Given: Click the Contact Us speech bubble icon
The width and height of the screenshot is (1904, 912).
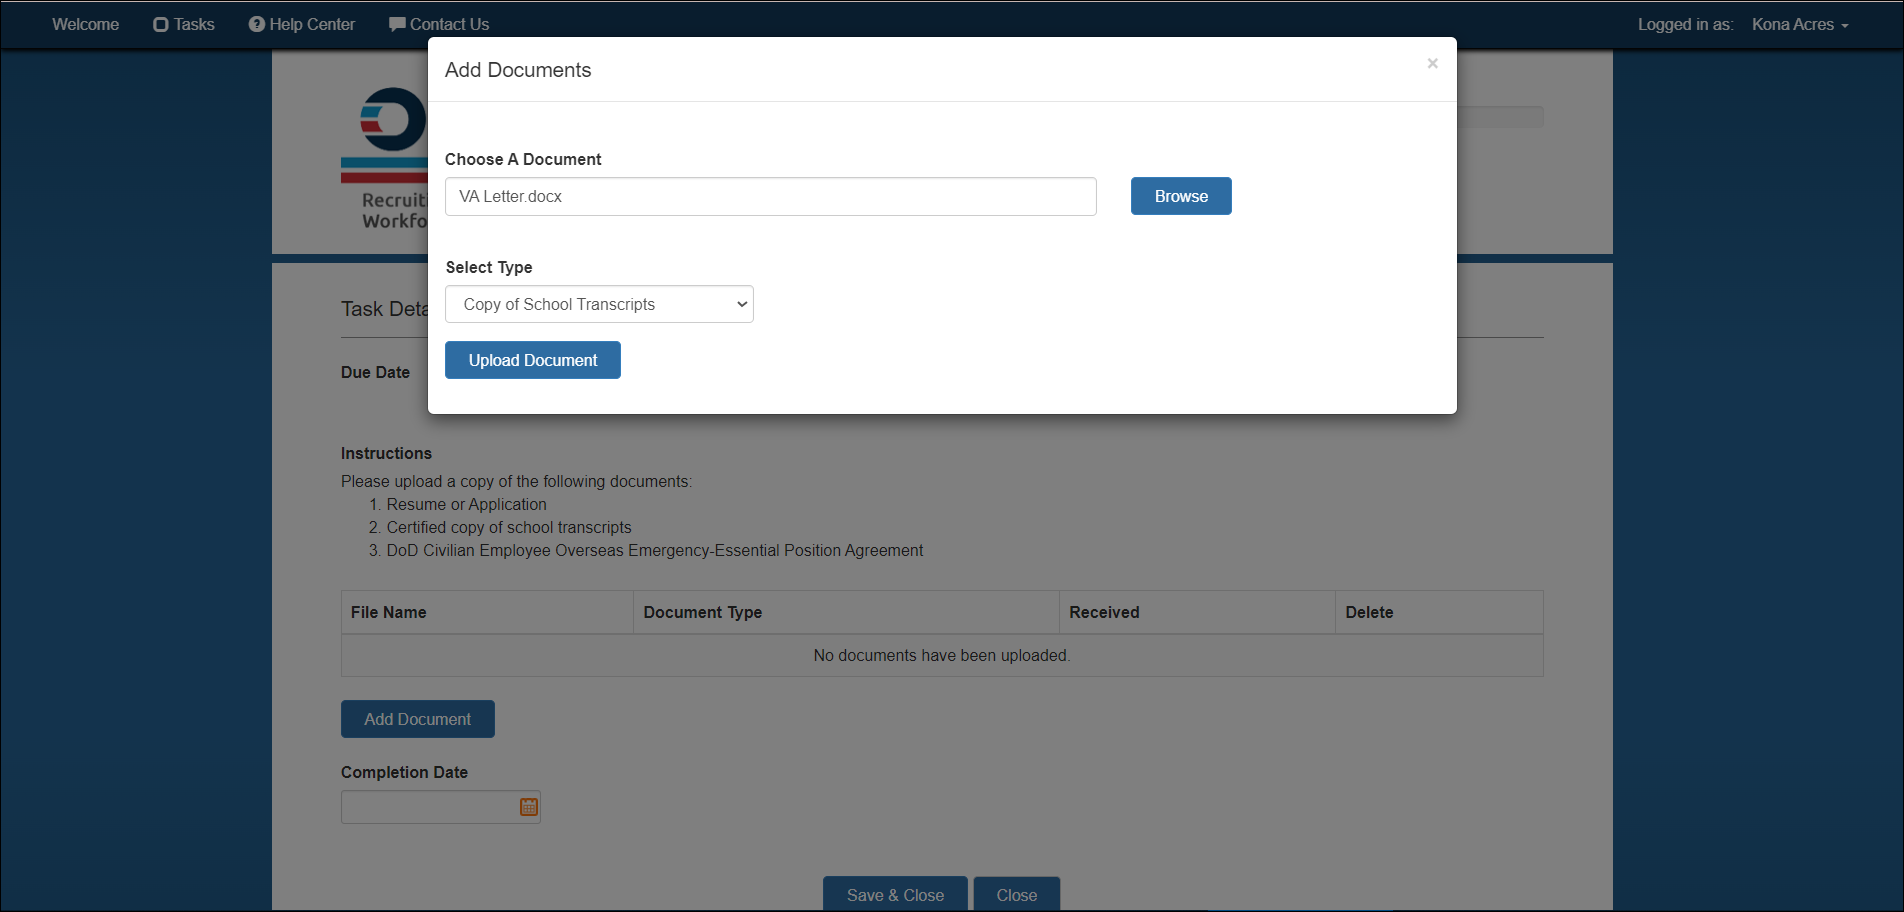Looking at the screenshot, I should [x=397, y=24].
